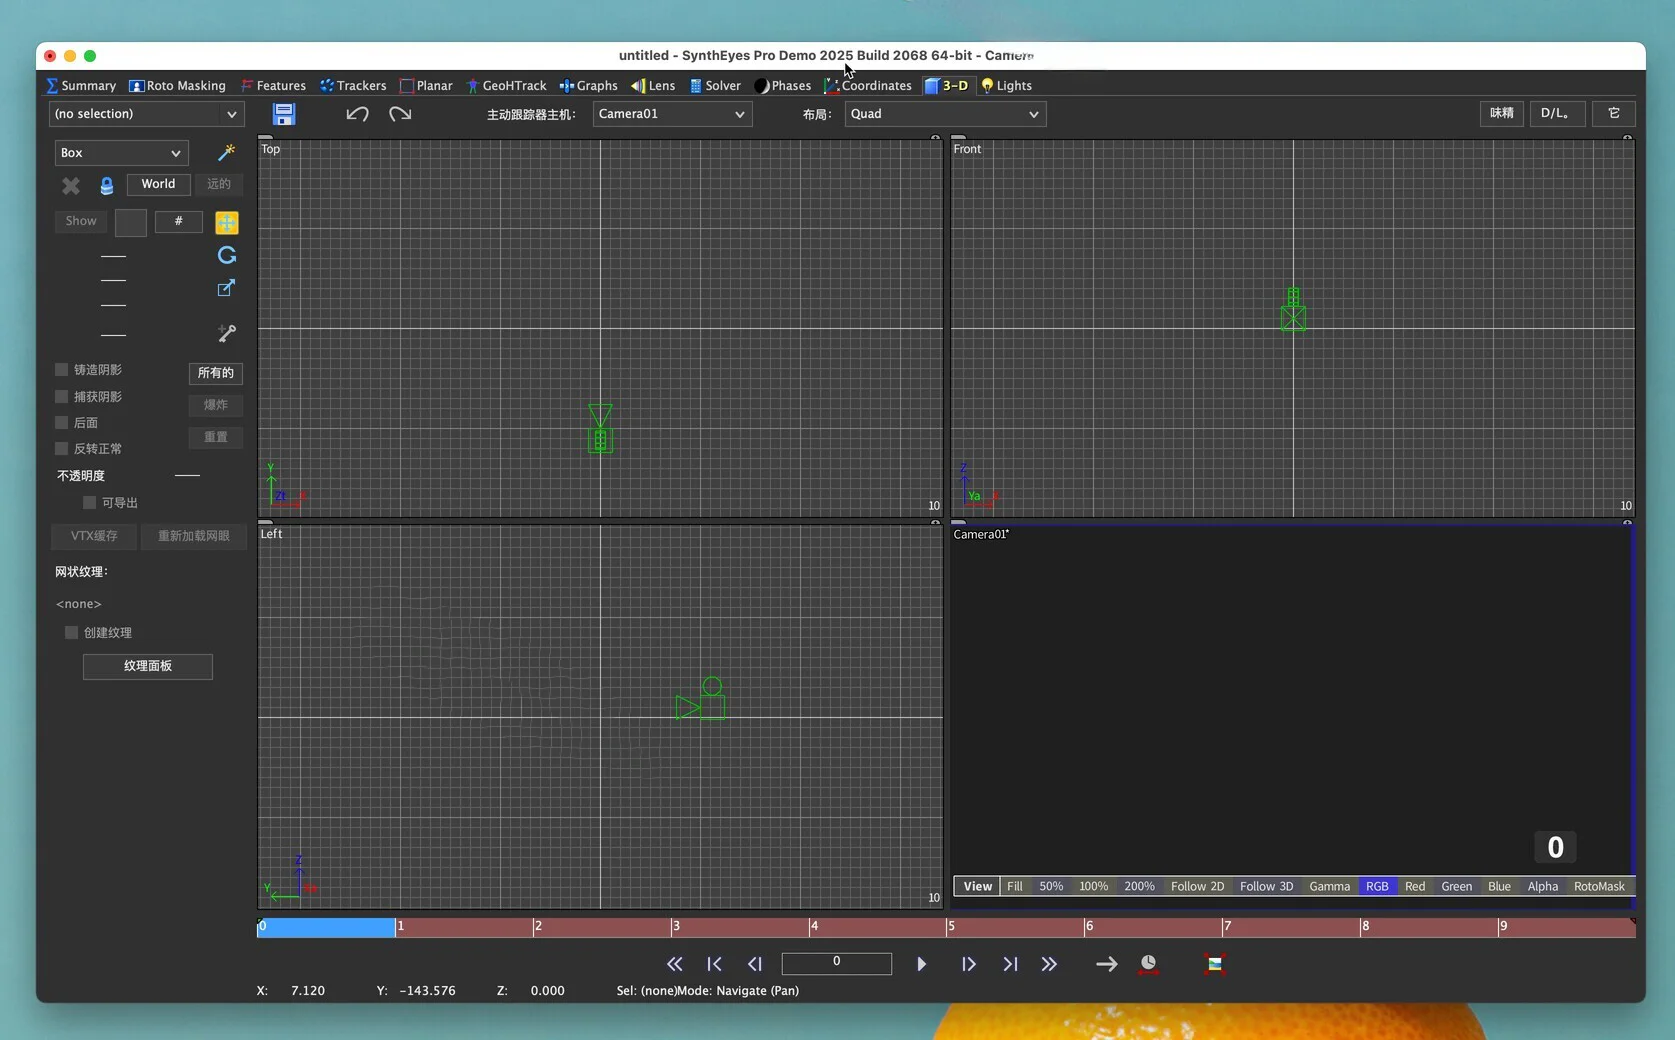This screenshot has width=1675, height=1040.
Task: Select the scale object tool icon
Action: [227, 288]
